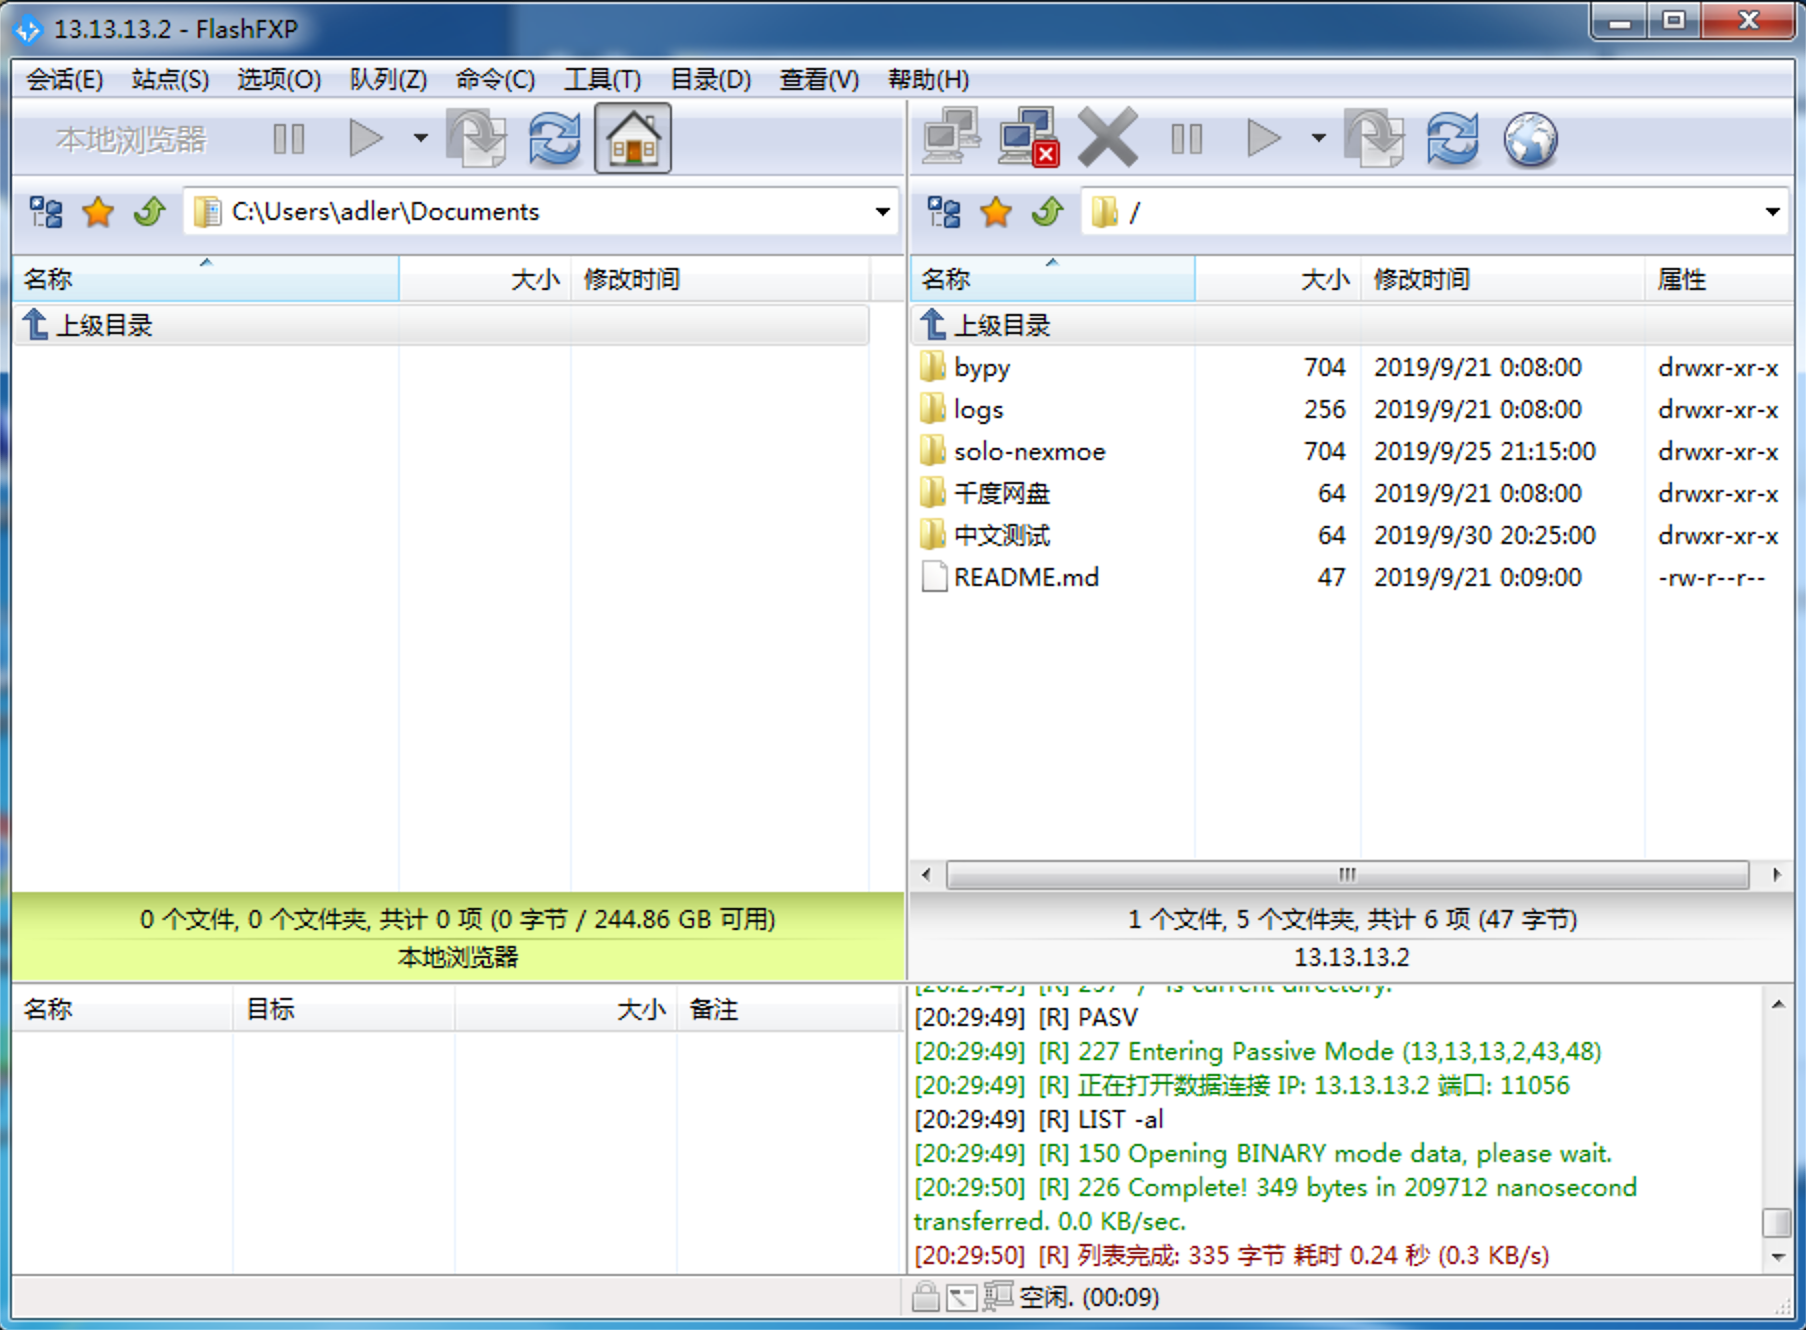
Task: Click remote pane scroll right arrow
Action: click(x=1777, y=875)
